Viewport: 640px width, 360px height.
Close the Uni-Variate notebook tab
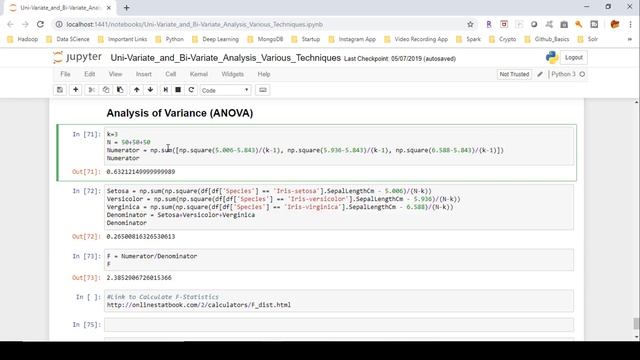coord(109,8)
